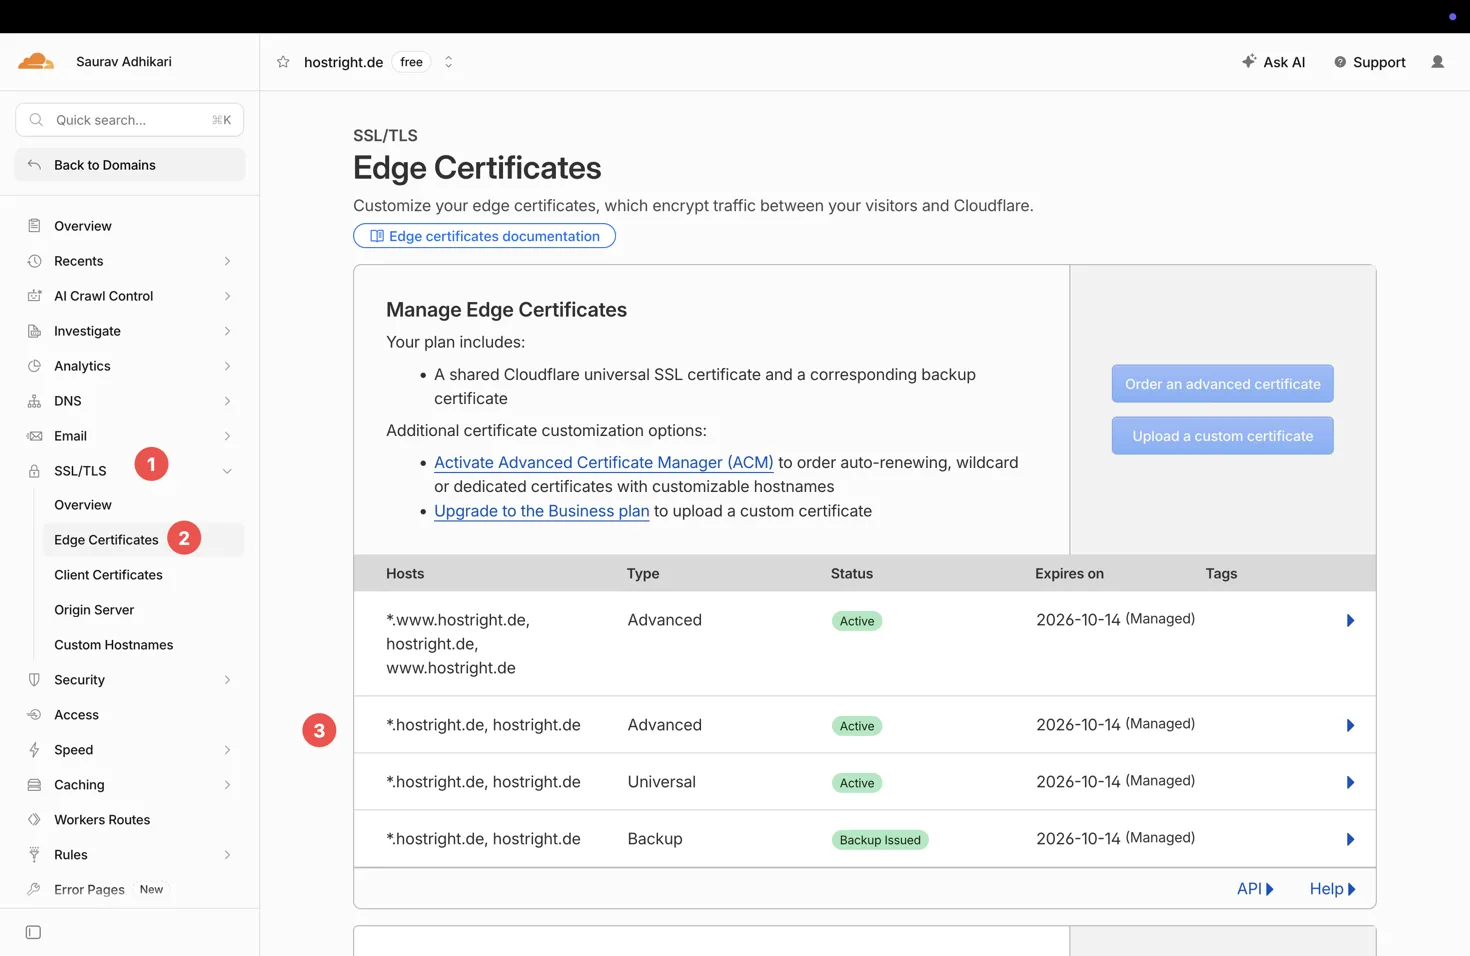Expand the second Advanced certificate row arrow
This screenshot has height=956, width=1470.
(x=1350, y=726)
